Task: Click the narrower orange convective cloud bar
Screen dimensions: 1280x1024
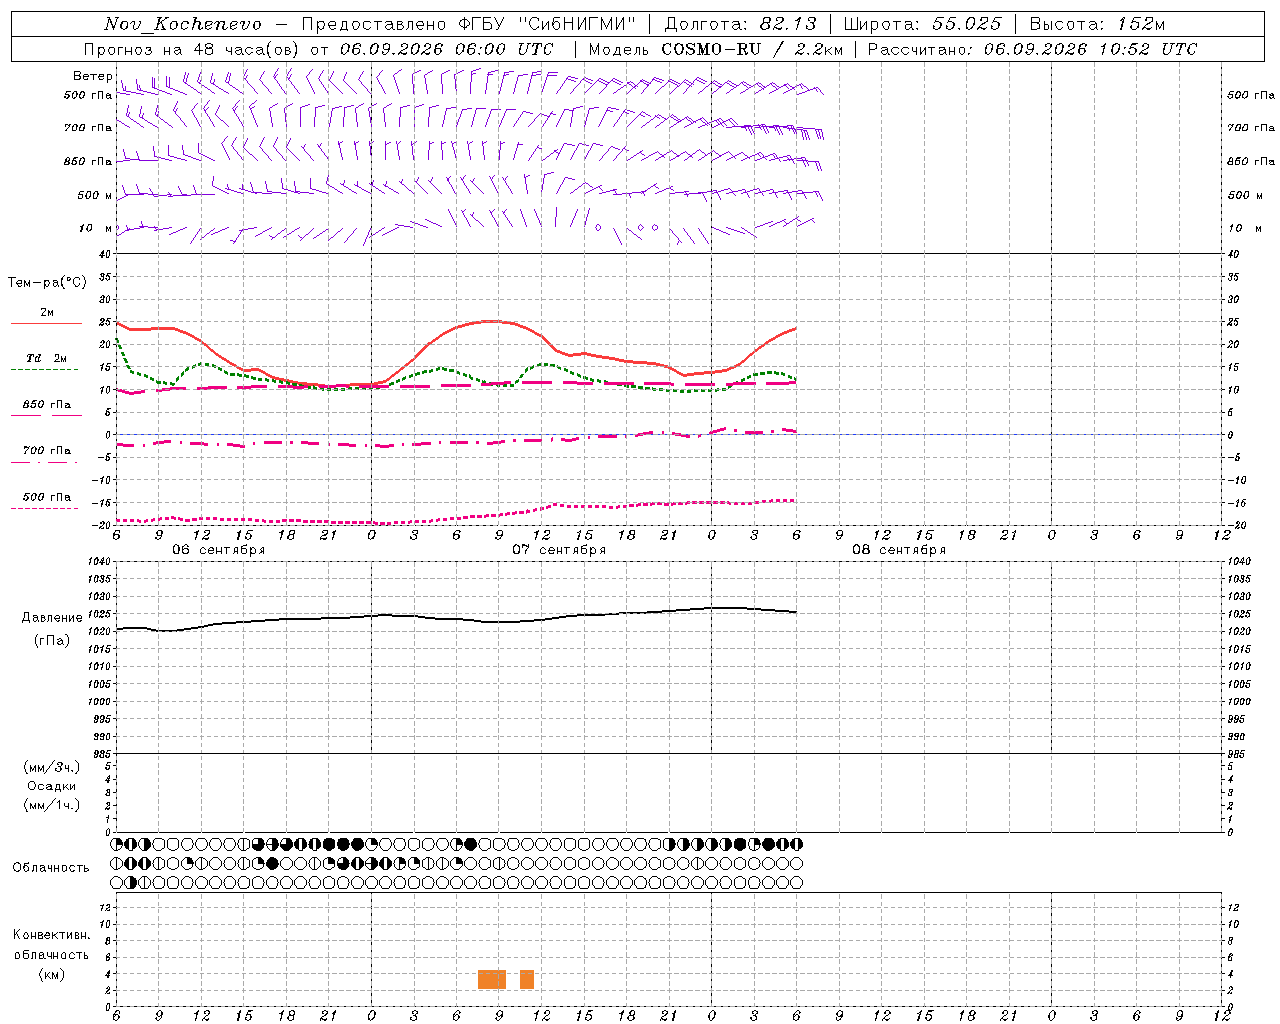Action: 526,979
